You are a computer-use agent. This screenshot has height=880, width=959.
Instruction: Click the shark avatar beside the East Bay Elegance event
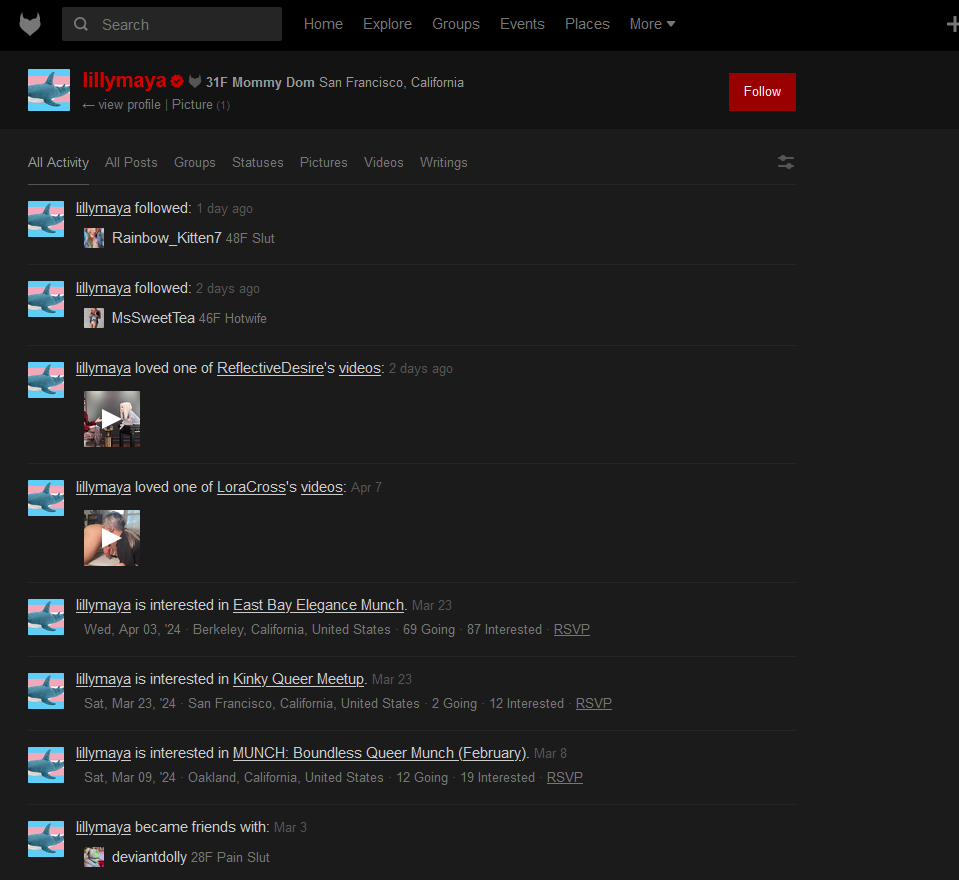pyautogui.click(x=46, y=616)
